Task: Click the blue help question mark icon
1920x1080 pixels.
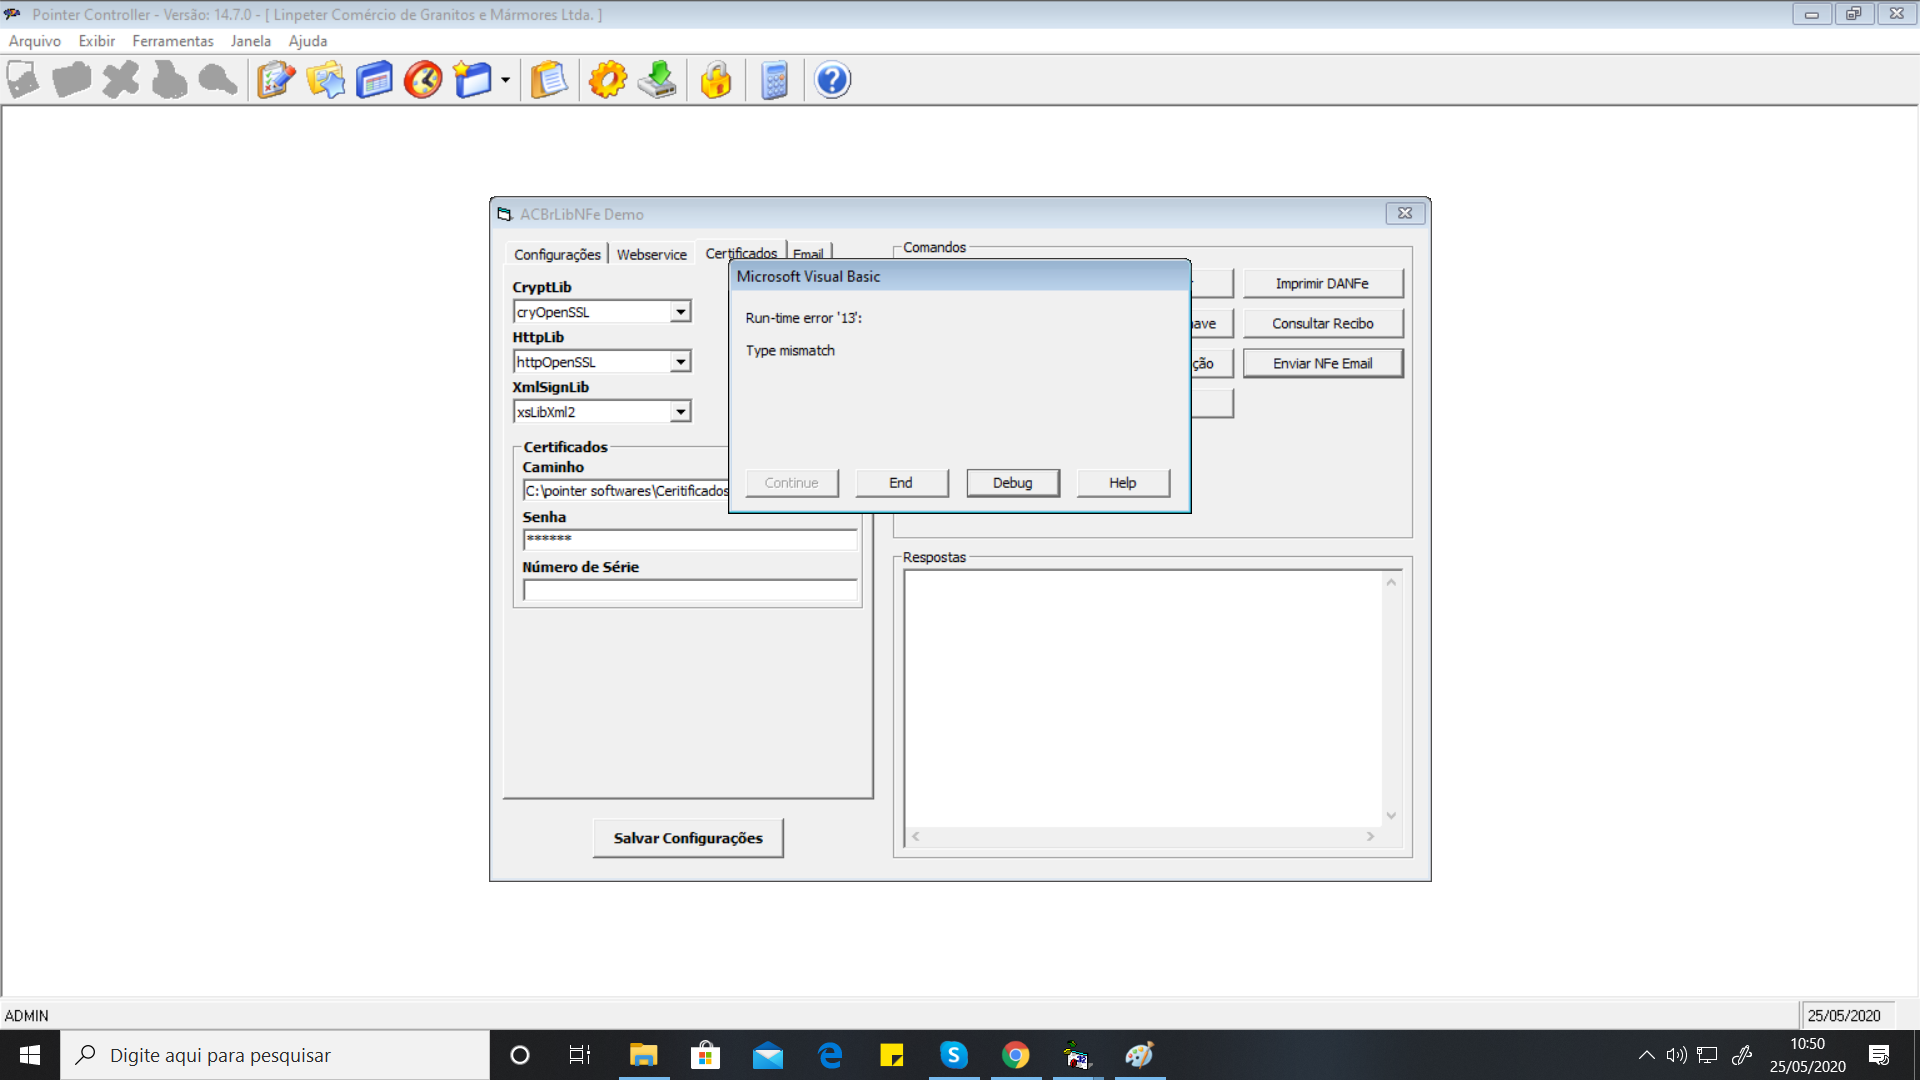Action: click(832, 80)
